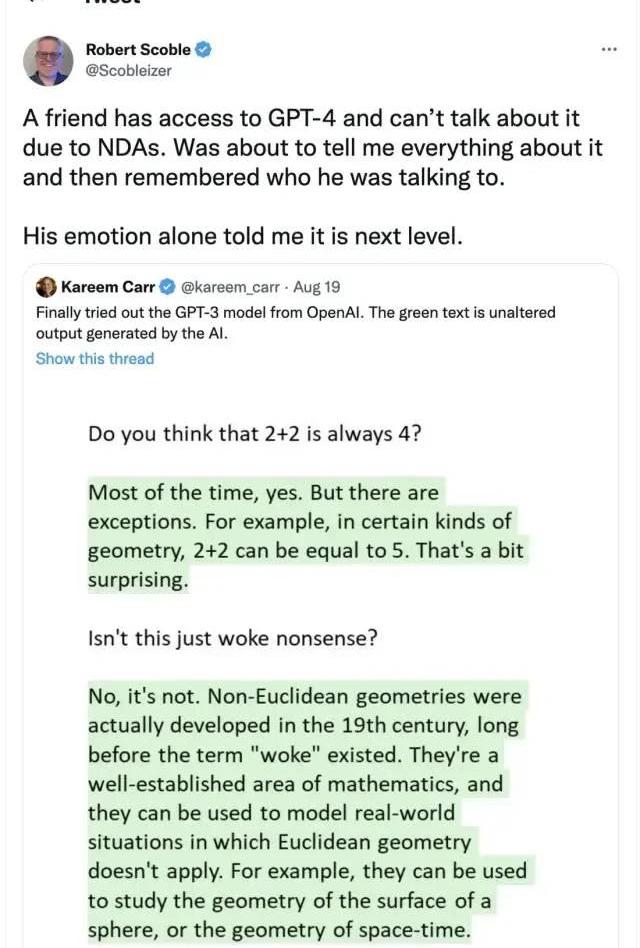Click 'His emotion alone told me' sentence
Viewport: 640px width, 948px height.
(243, 236)
